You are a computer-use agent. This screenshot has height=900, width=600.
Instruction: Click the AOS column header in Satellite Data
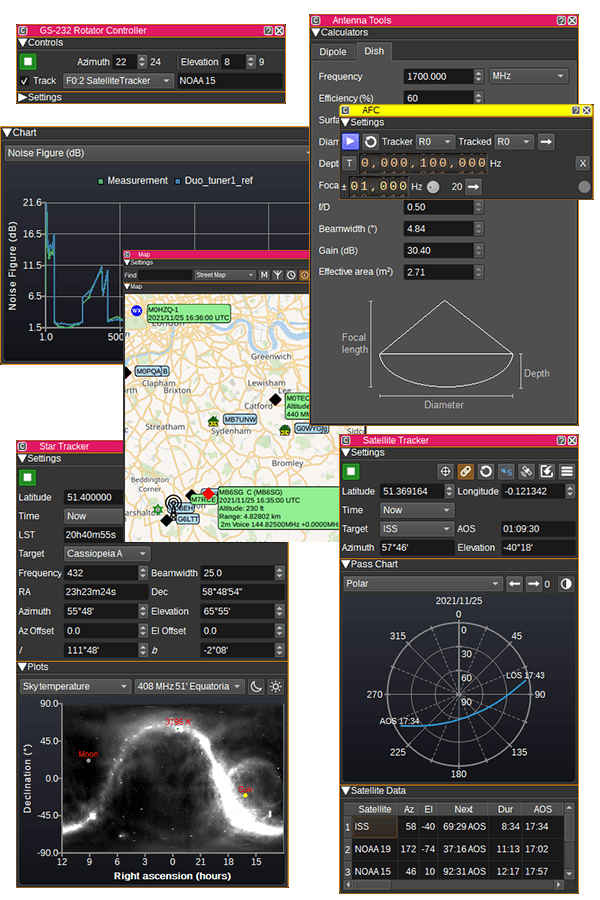click(543, 809)
